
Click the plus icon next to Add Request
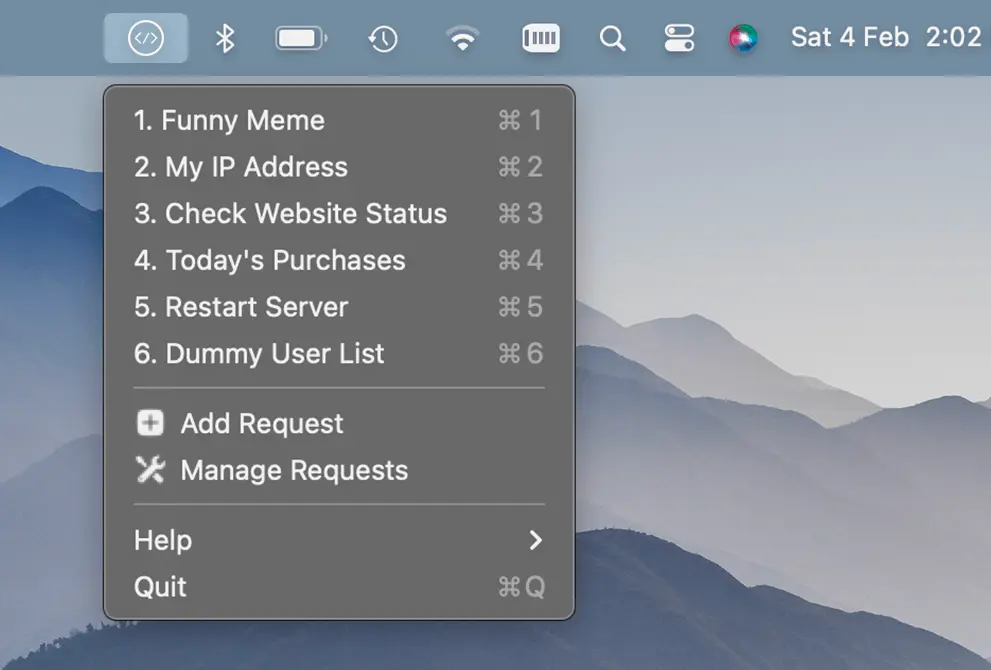(x=149, y=423)
